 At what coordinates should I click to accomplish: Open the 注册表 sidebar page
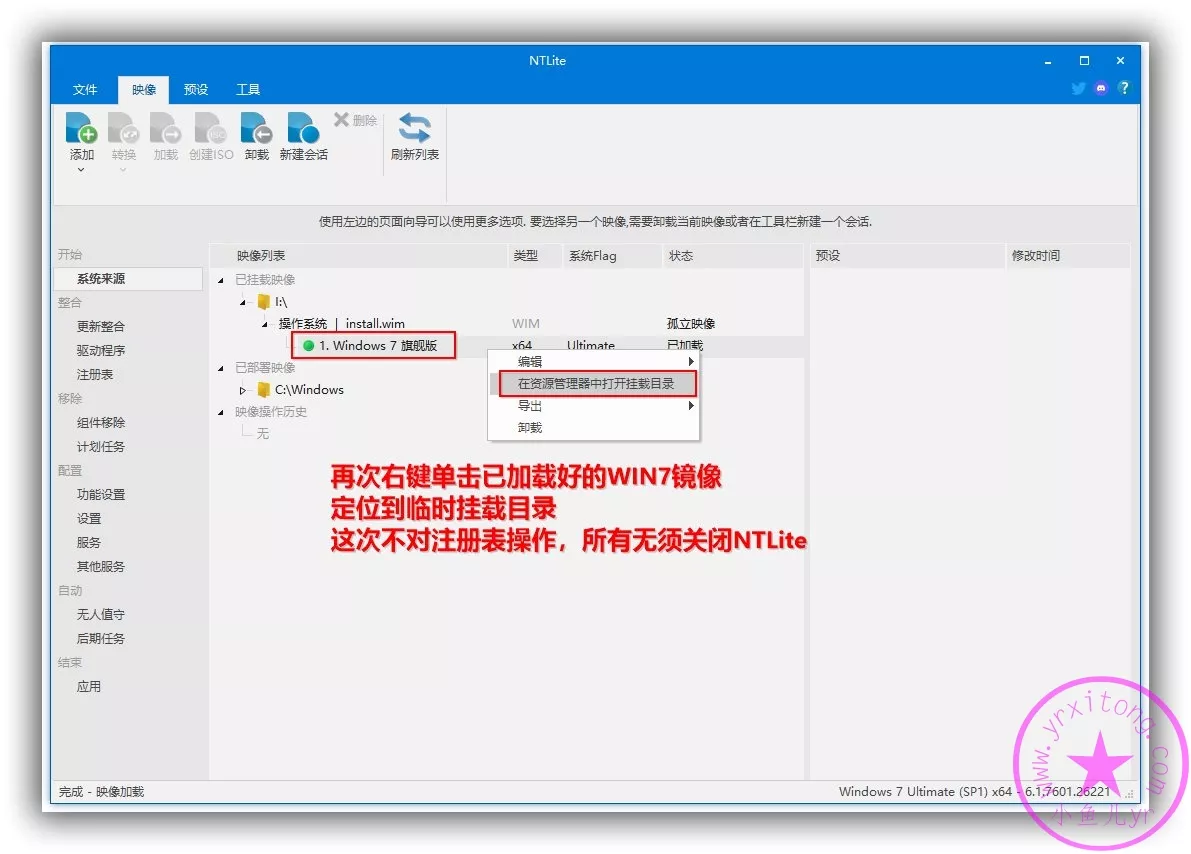point(94,375)
